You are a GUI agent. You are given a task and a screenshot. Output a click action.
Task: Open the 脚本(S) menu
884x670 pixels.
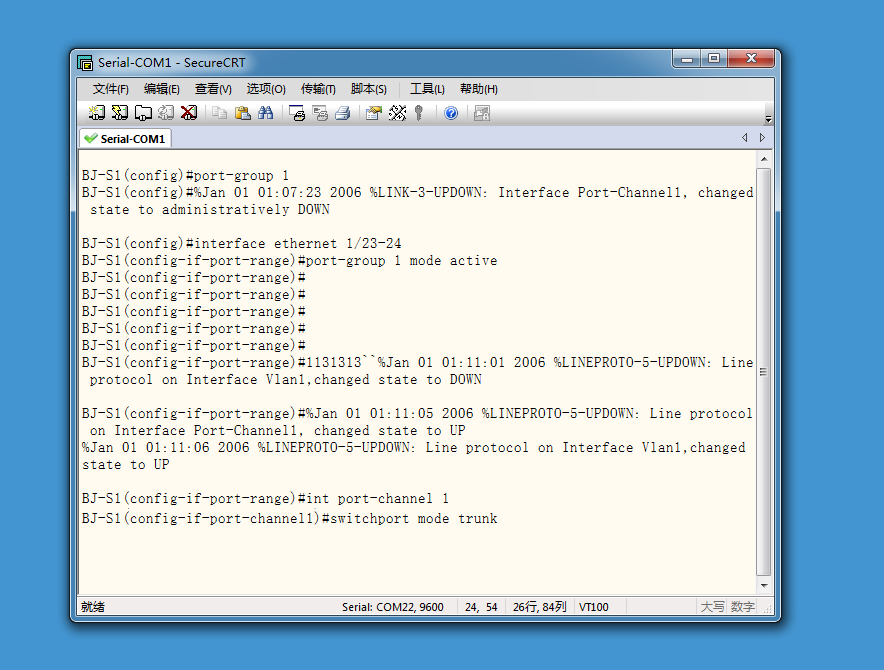pyautogui.click(x=369, y=89)
